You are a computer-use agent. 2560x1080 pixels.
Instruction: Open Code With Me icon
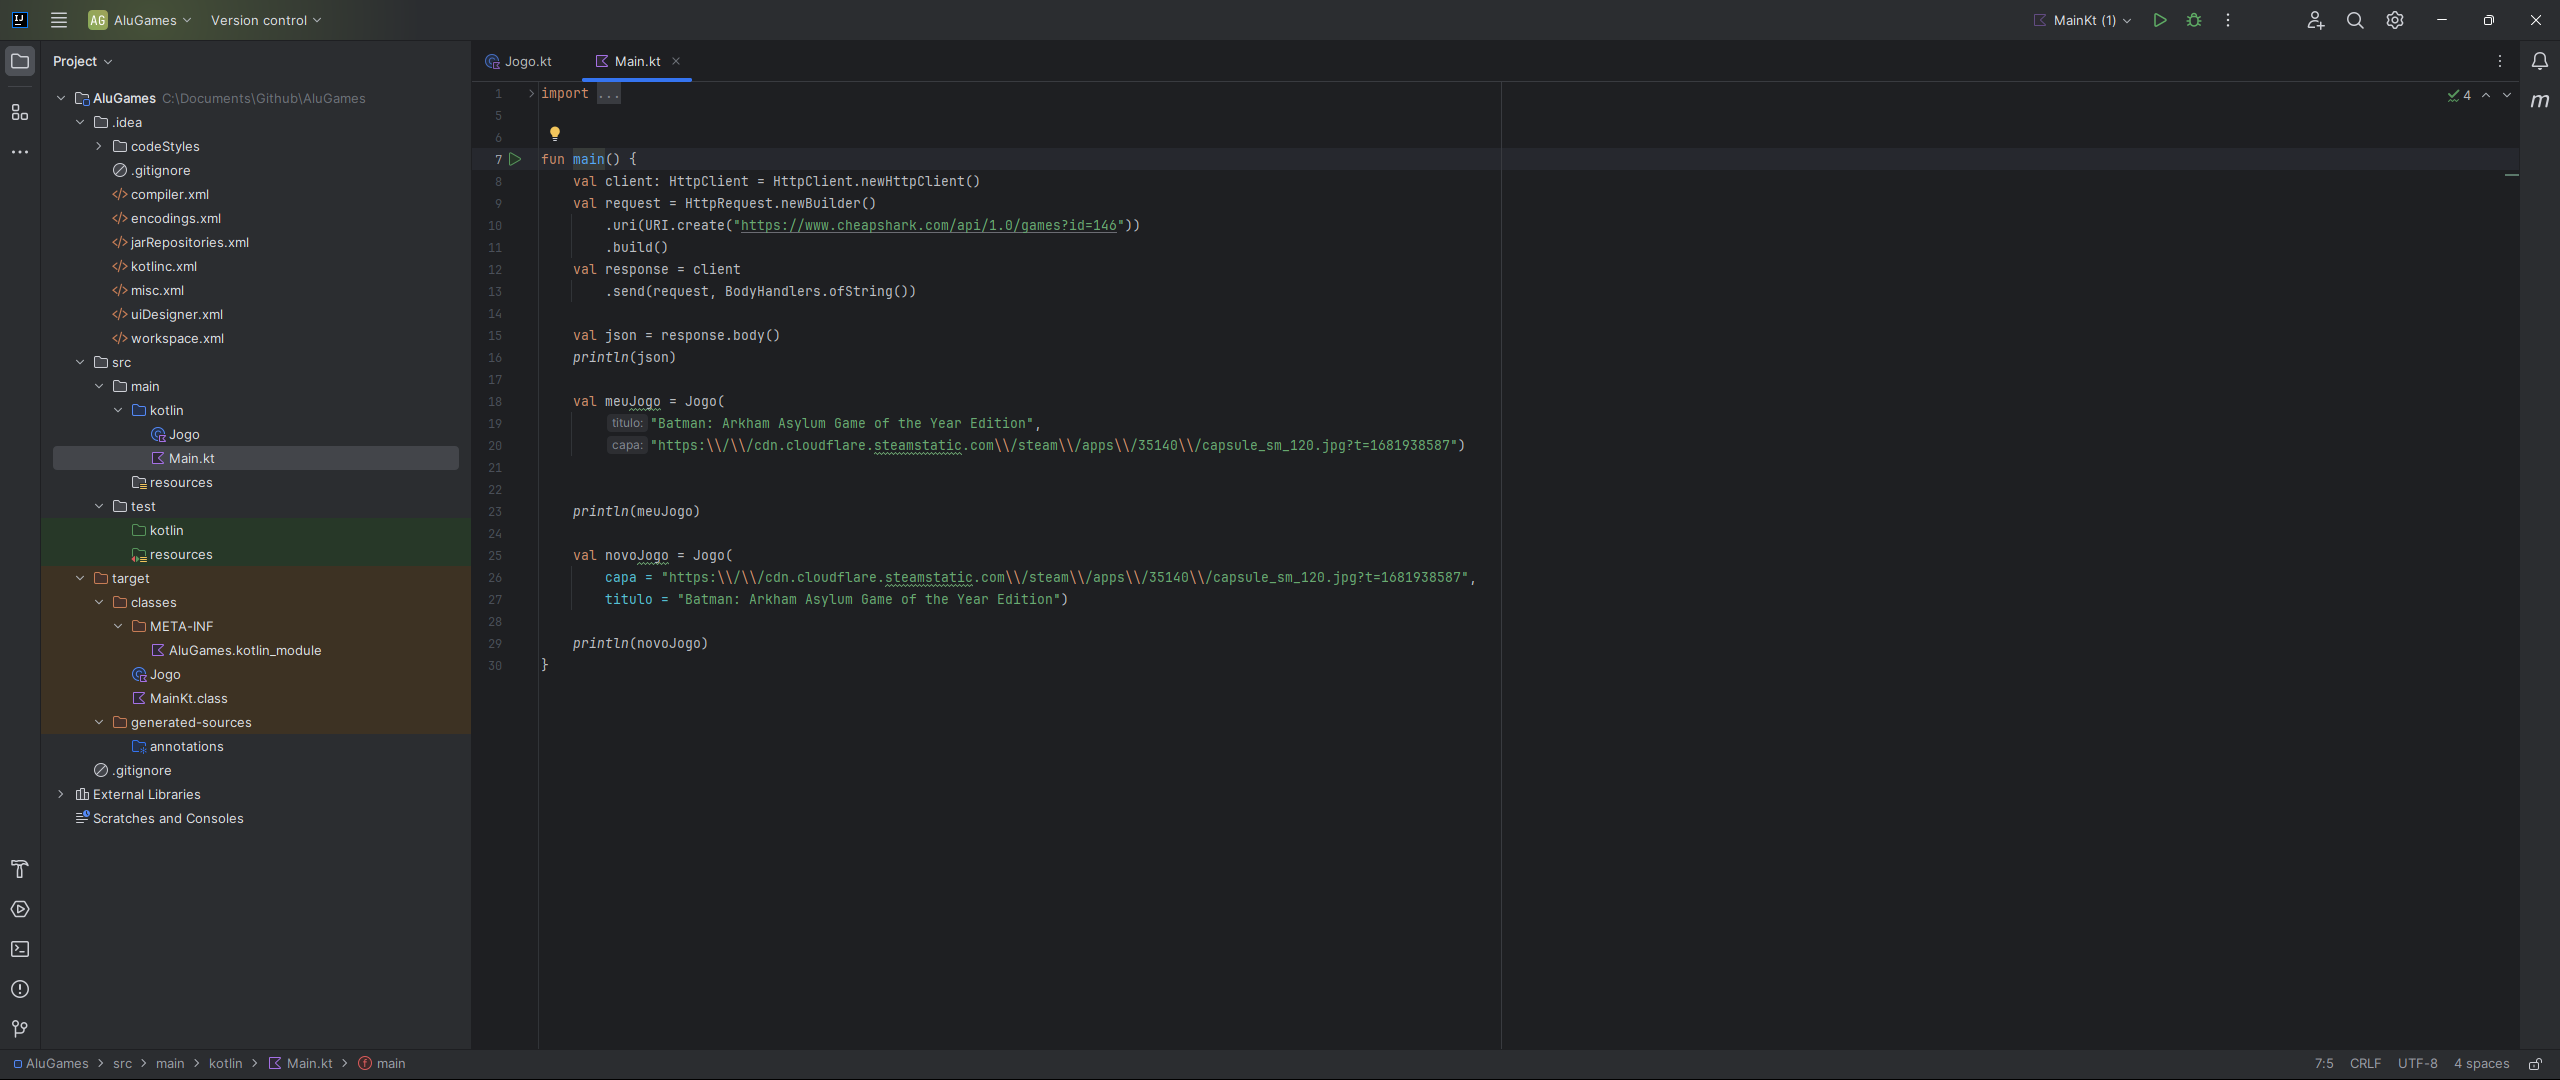coord(2316,20)
